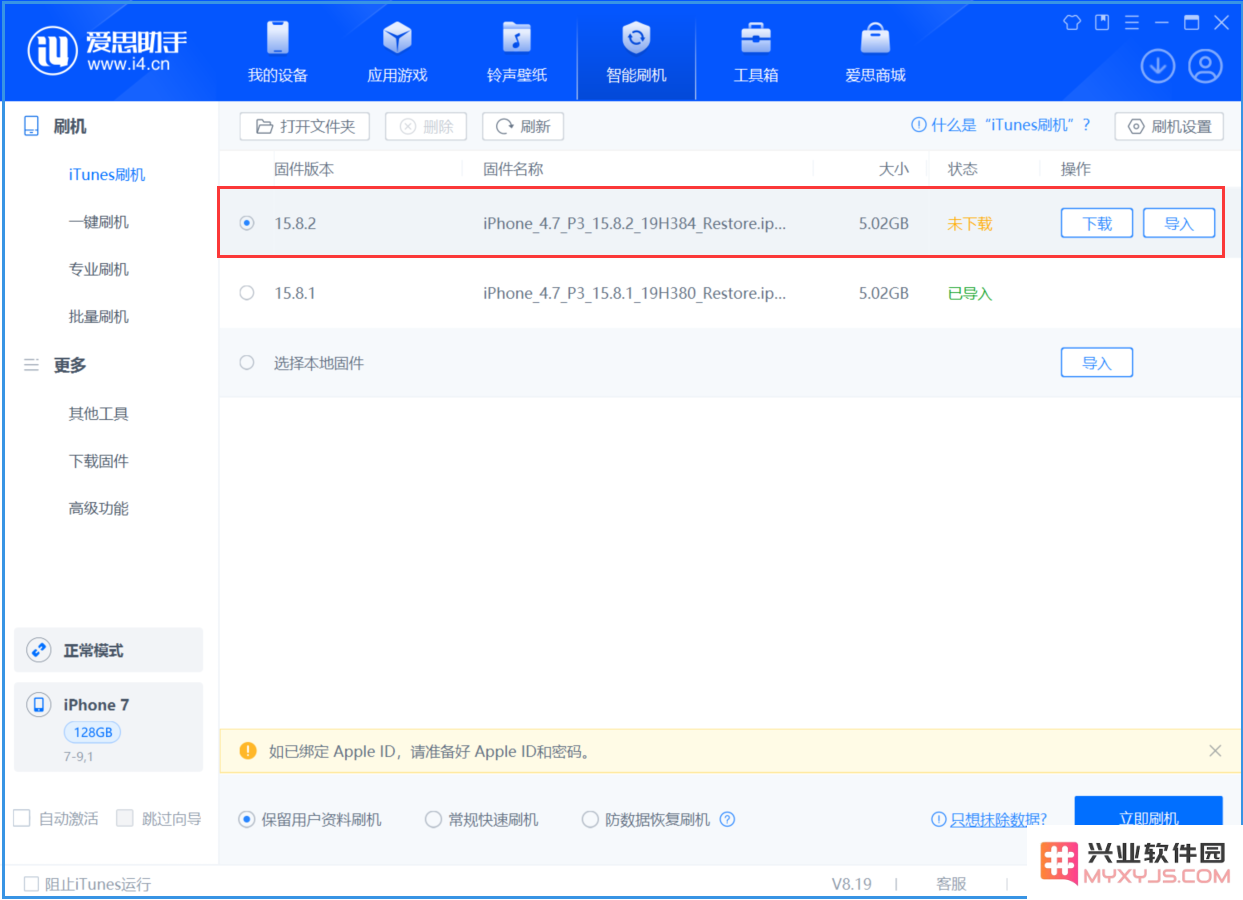Click the 已导入 status text

[x=970, y=293]
